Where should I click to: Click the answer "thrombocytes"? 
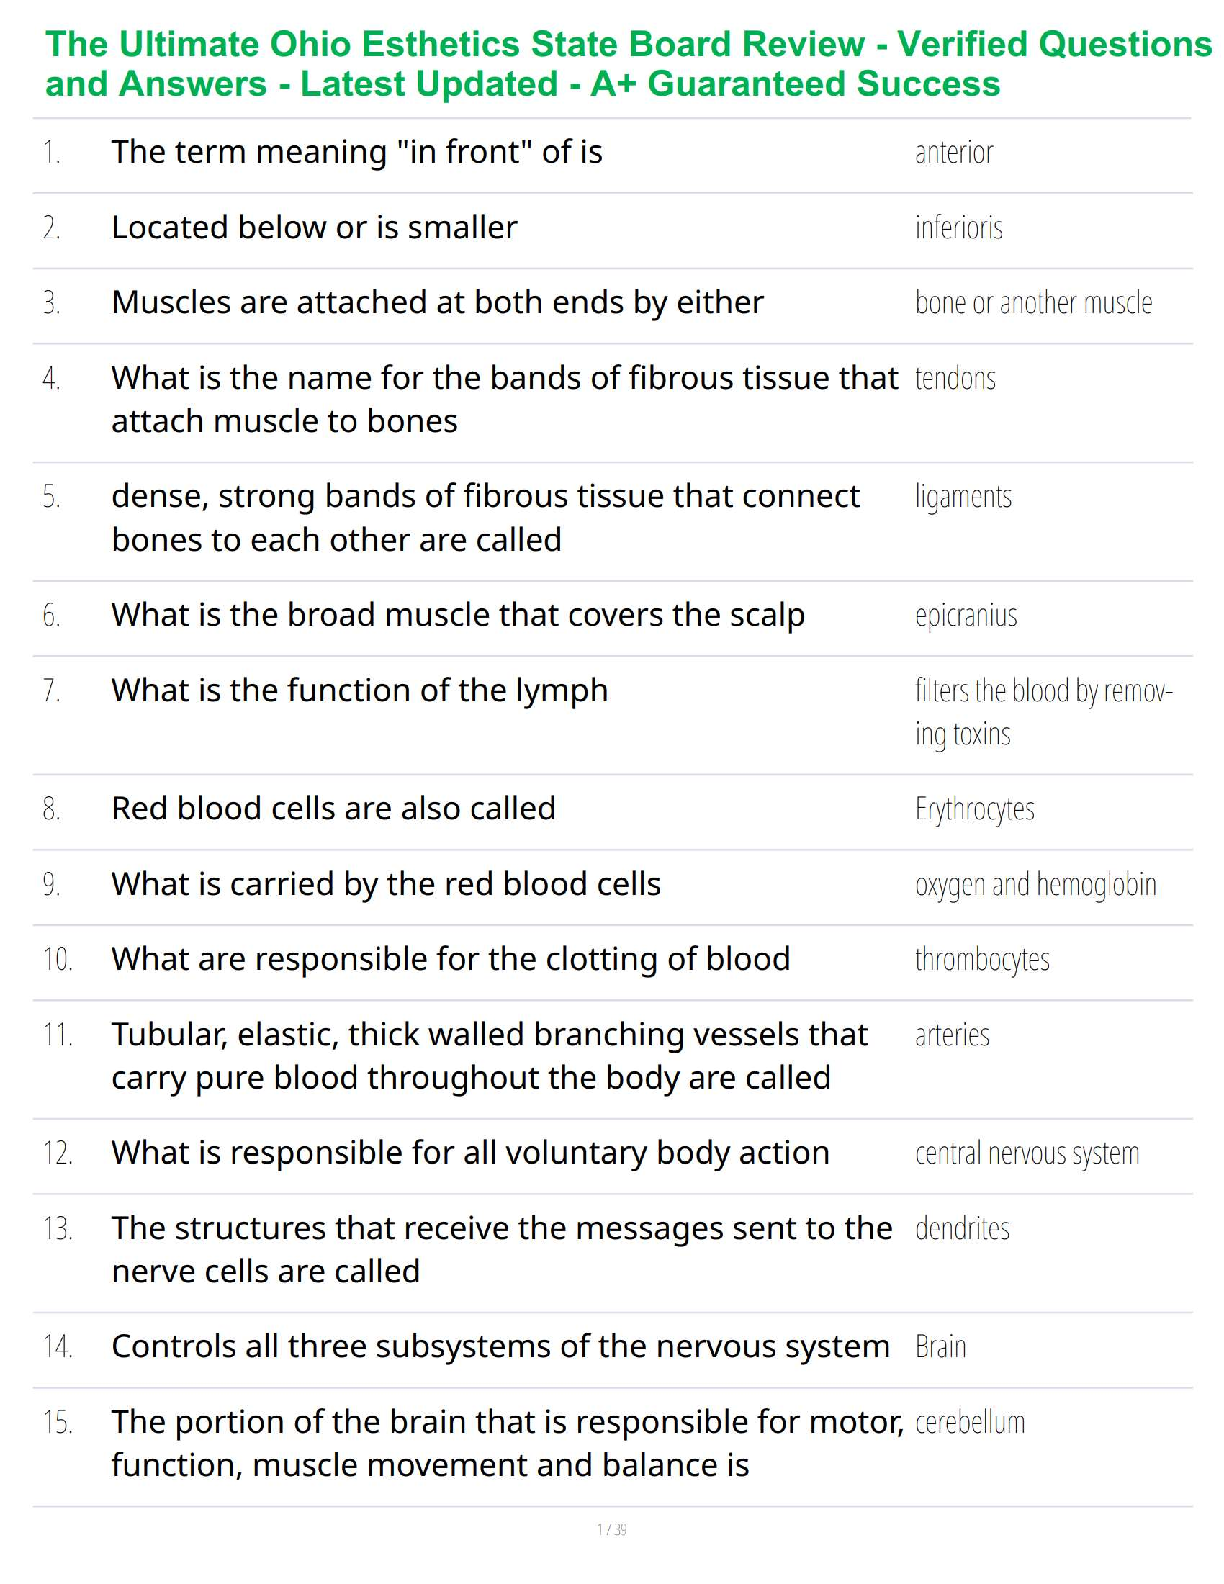pos(982,960)
